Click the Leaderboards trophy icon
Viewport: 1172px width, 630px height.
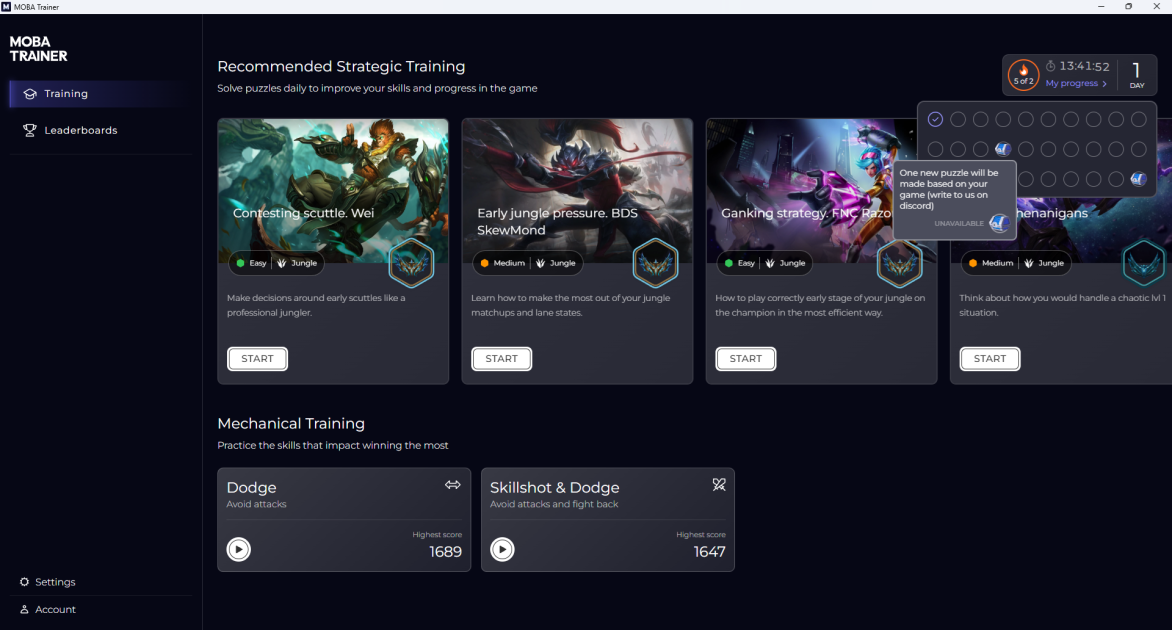coord(30,130)
